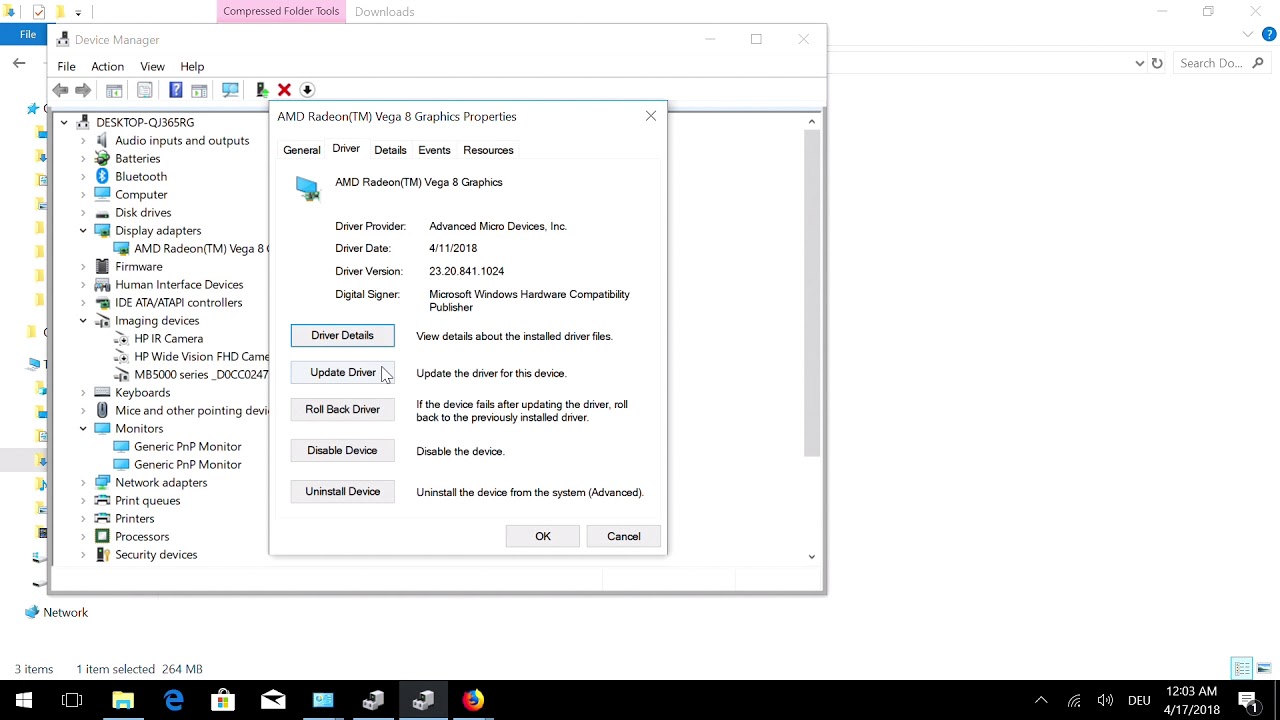1280x720 pixels.
Task: Open the Mail app from the taskbar
Action: [x=273, y=700]
